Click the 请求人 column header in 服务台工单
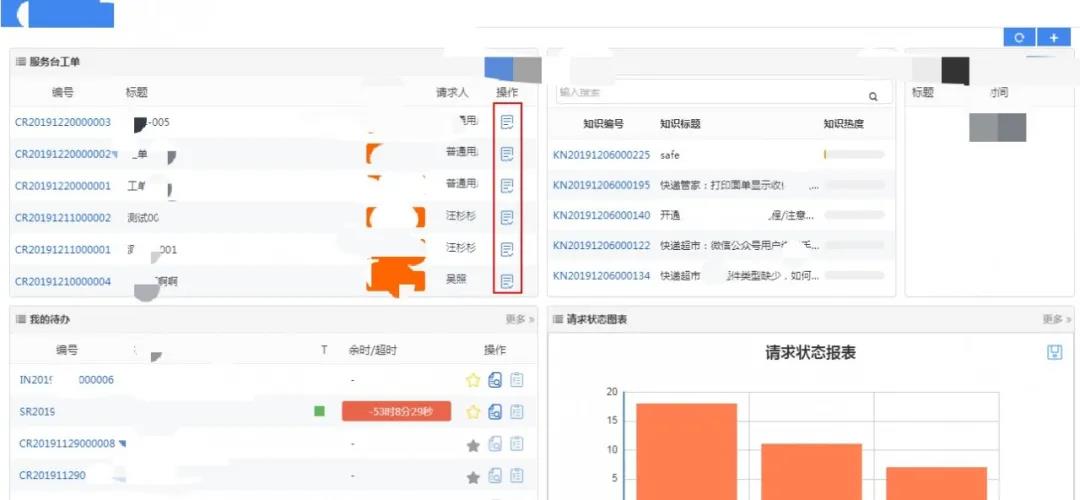The image size is (1080, 500). click(453, 92)
